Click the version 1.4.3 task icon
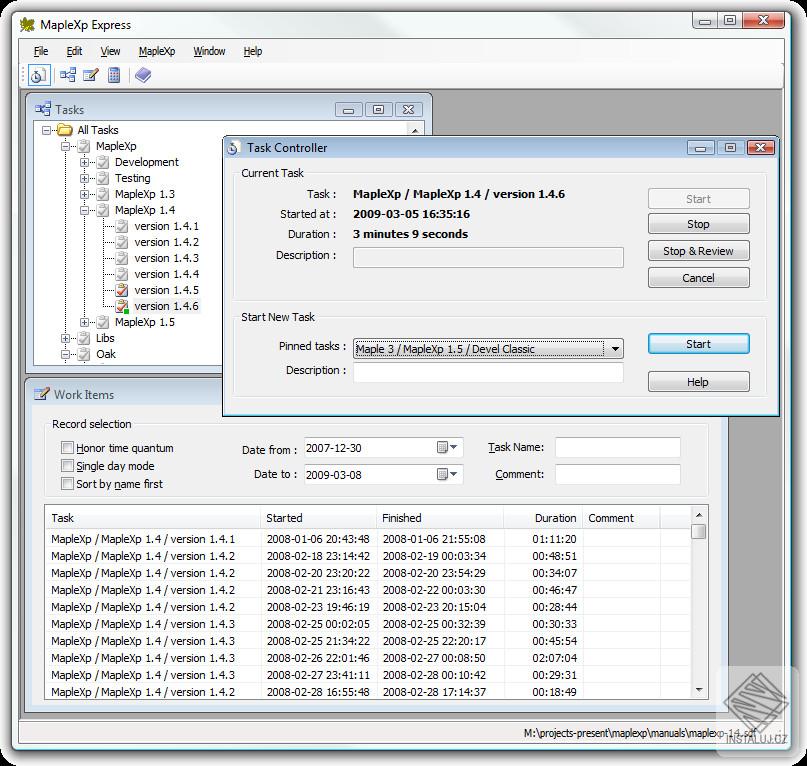The image size is (807, 766). pos(121,258)
